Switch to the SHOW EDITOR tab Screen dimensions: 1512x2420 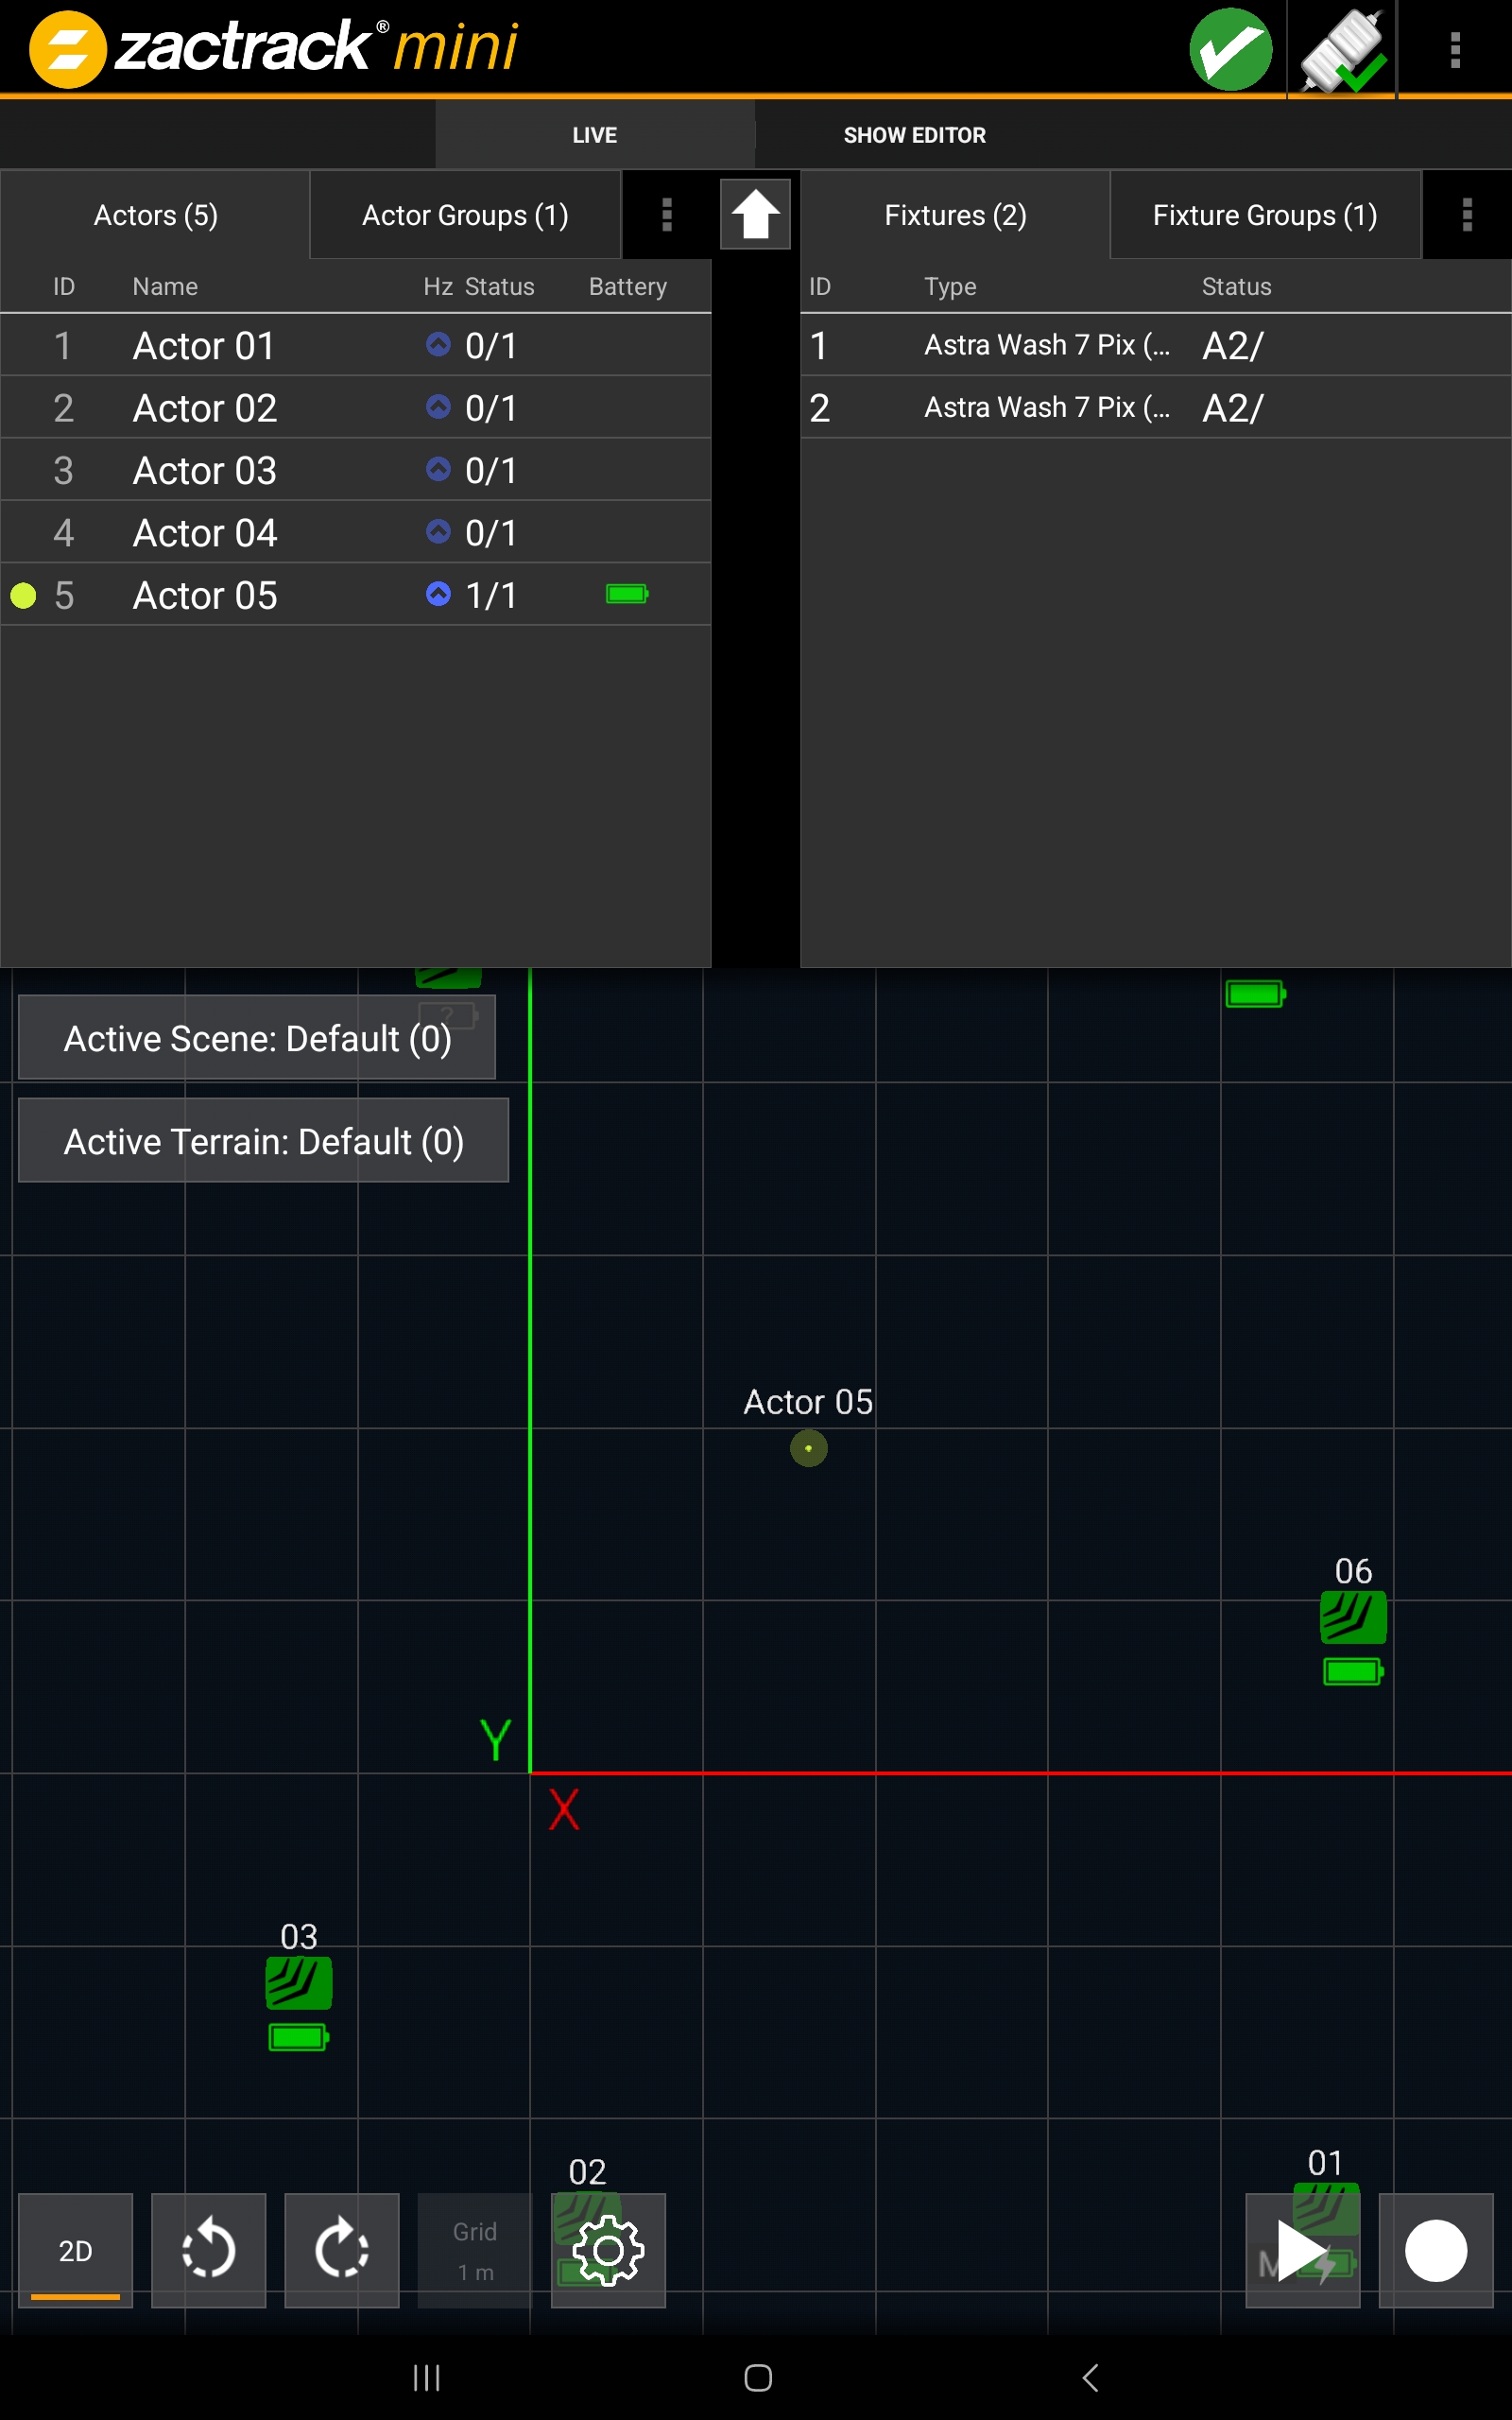click(914, 134)
